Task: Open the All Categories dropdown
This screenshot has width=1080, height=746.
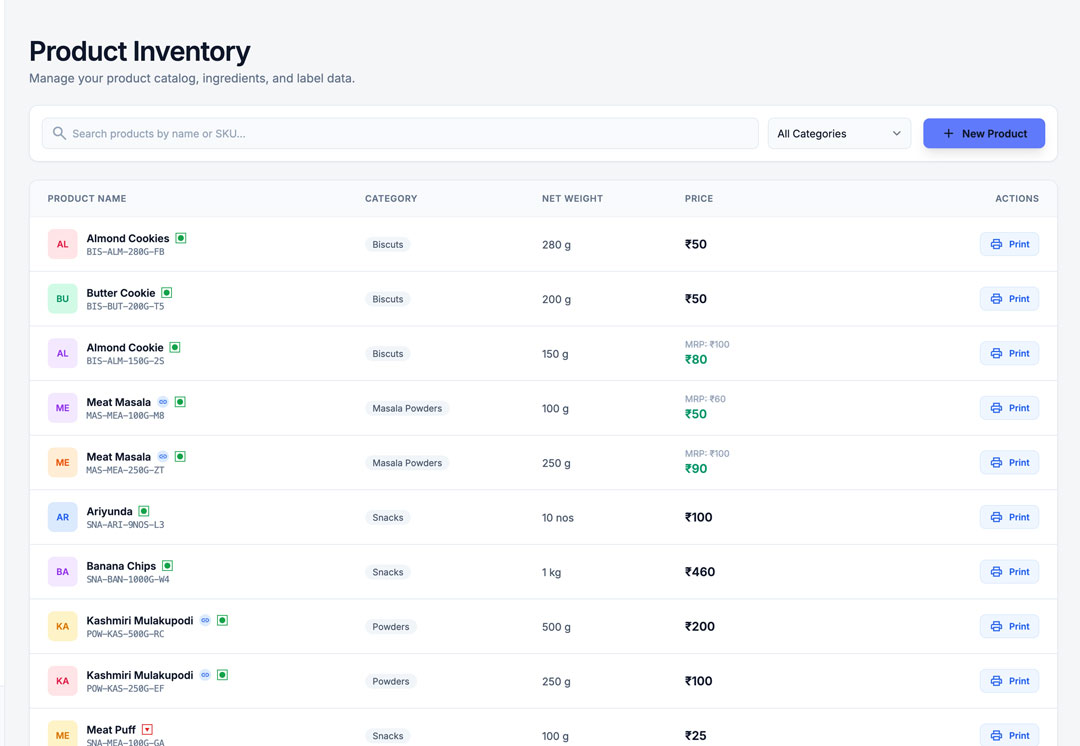Action: [838, 133]
